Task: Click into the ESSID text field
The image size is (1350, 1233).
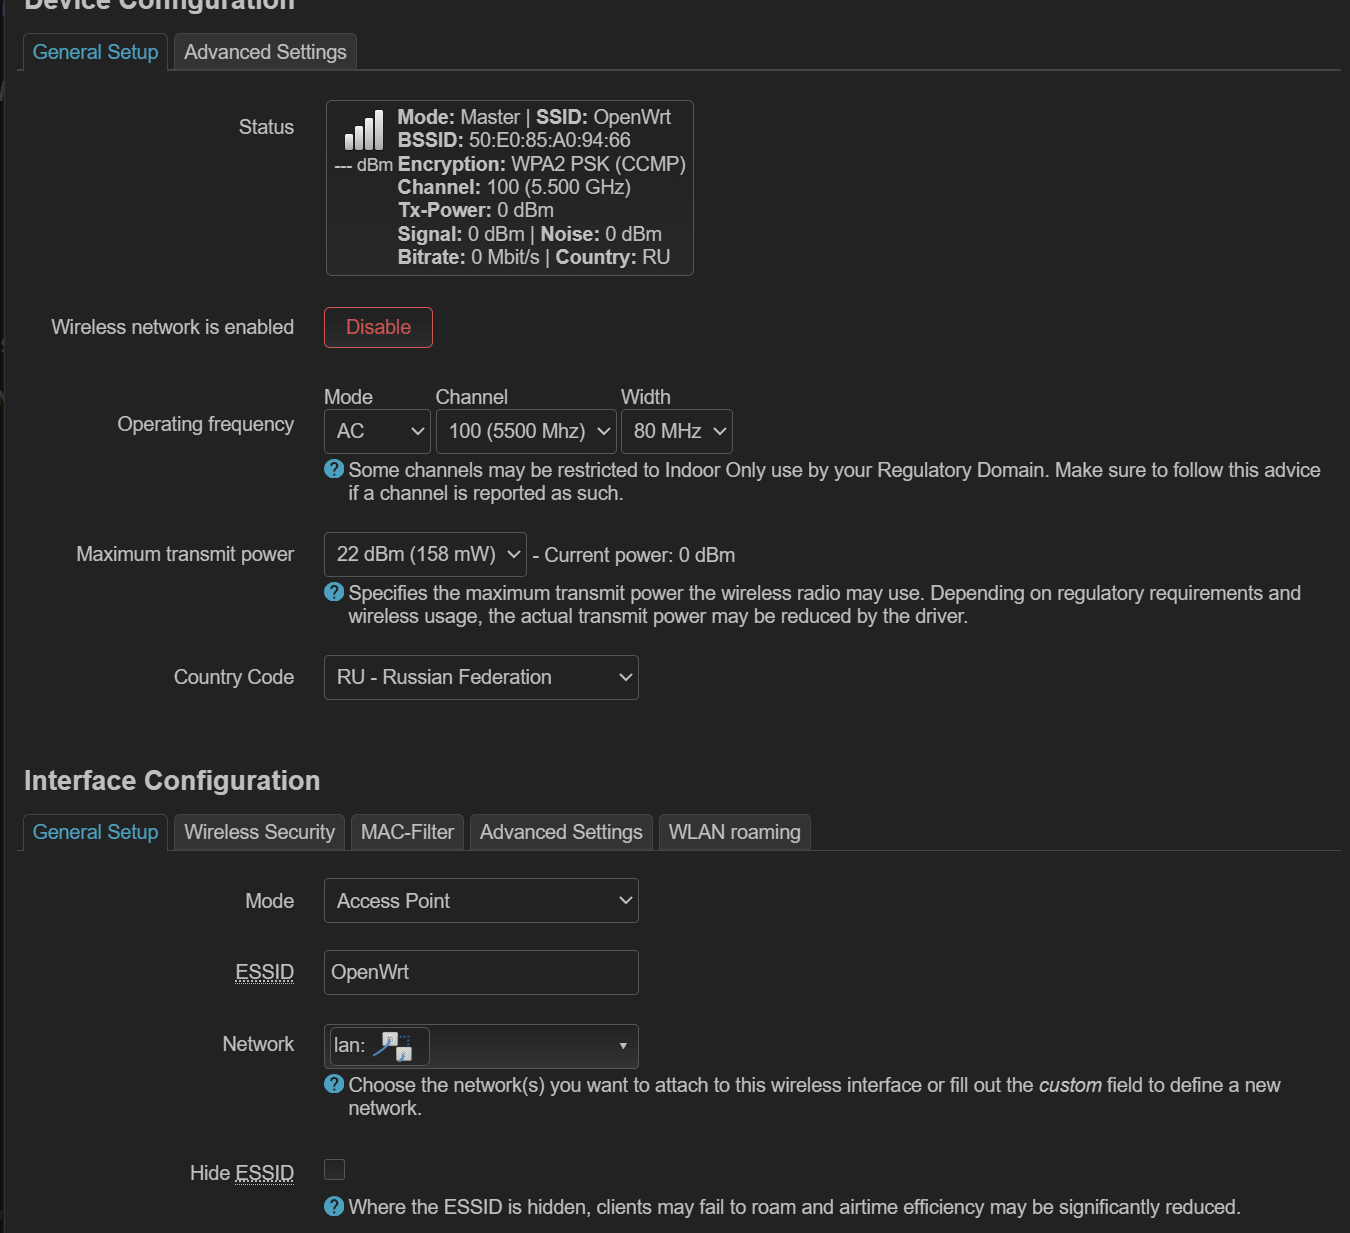Action: tap(481, 972)
